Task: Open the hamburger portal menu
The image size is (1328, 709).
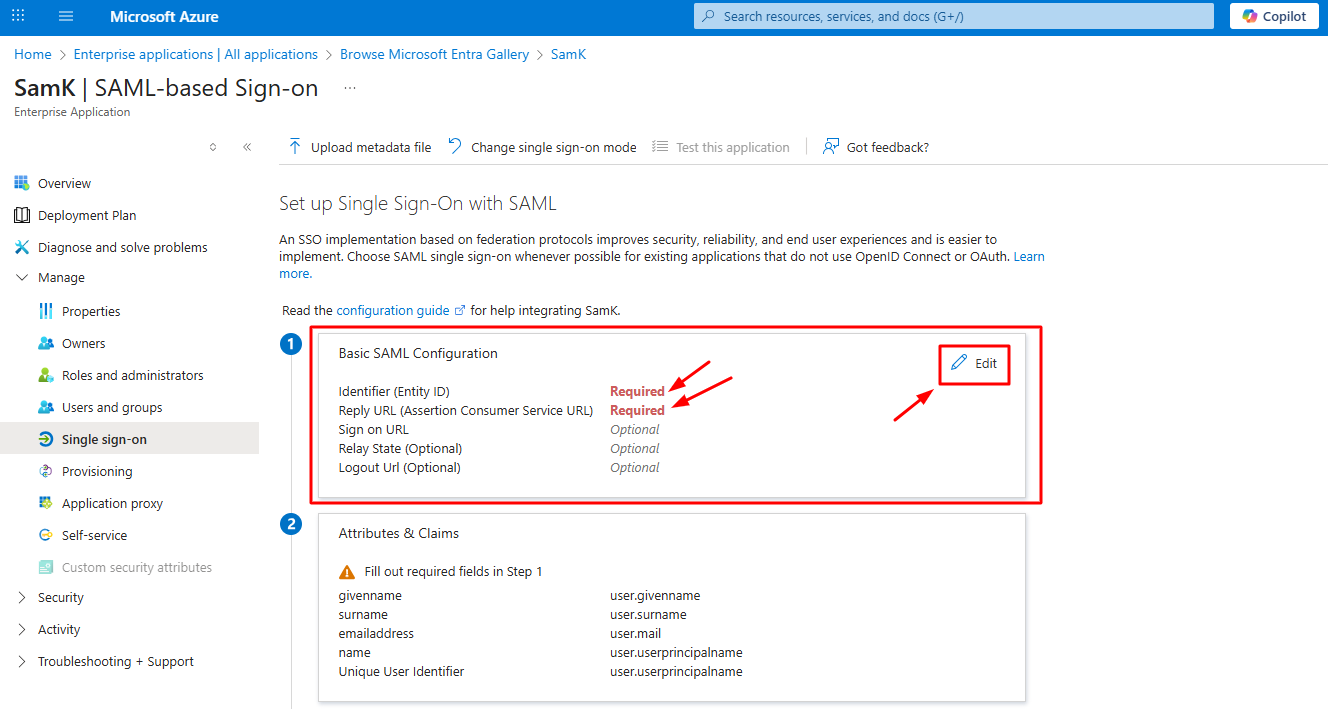Action: 66,16
